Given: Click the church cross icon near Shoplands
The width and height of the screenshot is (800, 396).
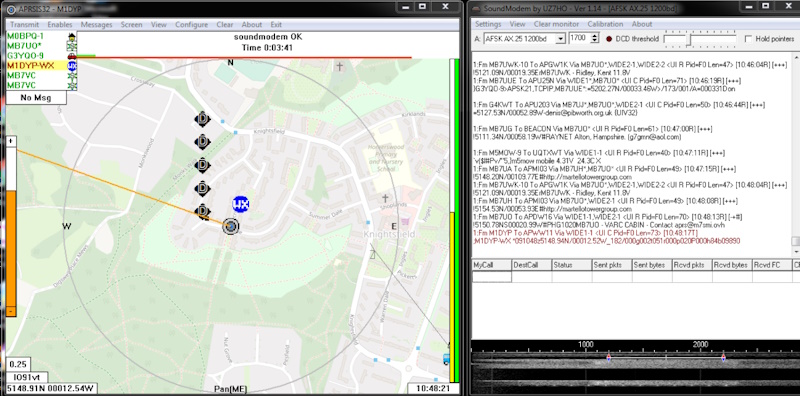Looking at the screenshot, I should (x=385, y=198).
